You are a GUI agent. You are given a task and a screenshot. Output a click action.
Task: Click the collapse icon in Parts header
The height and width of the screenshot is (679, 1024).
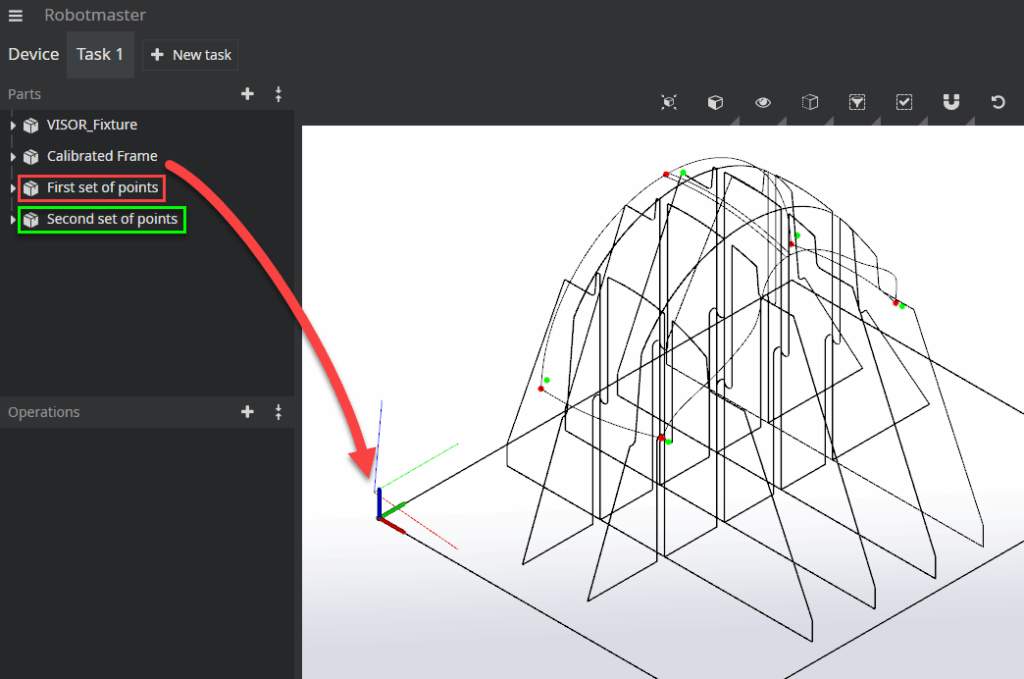click(x=278, y=94)
